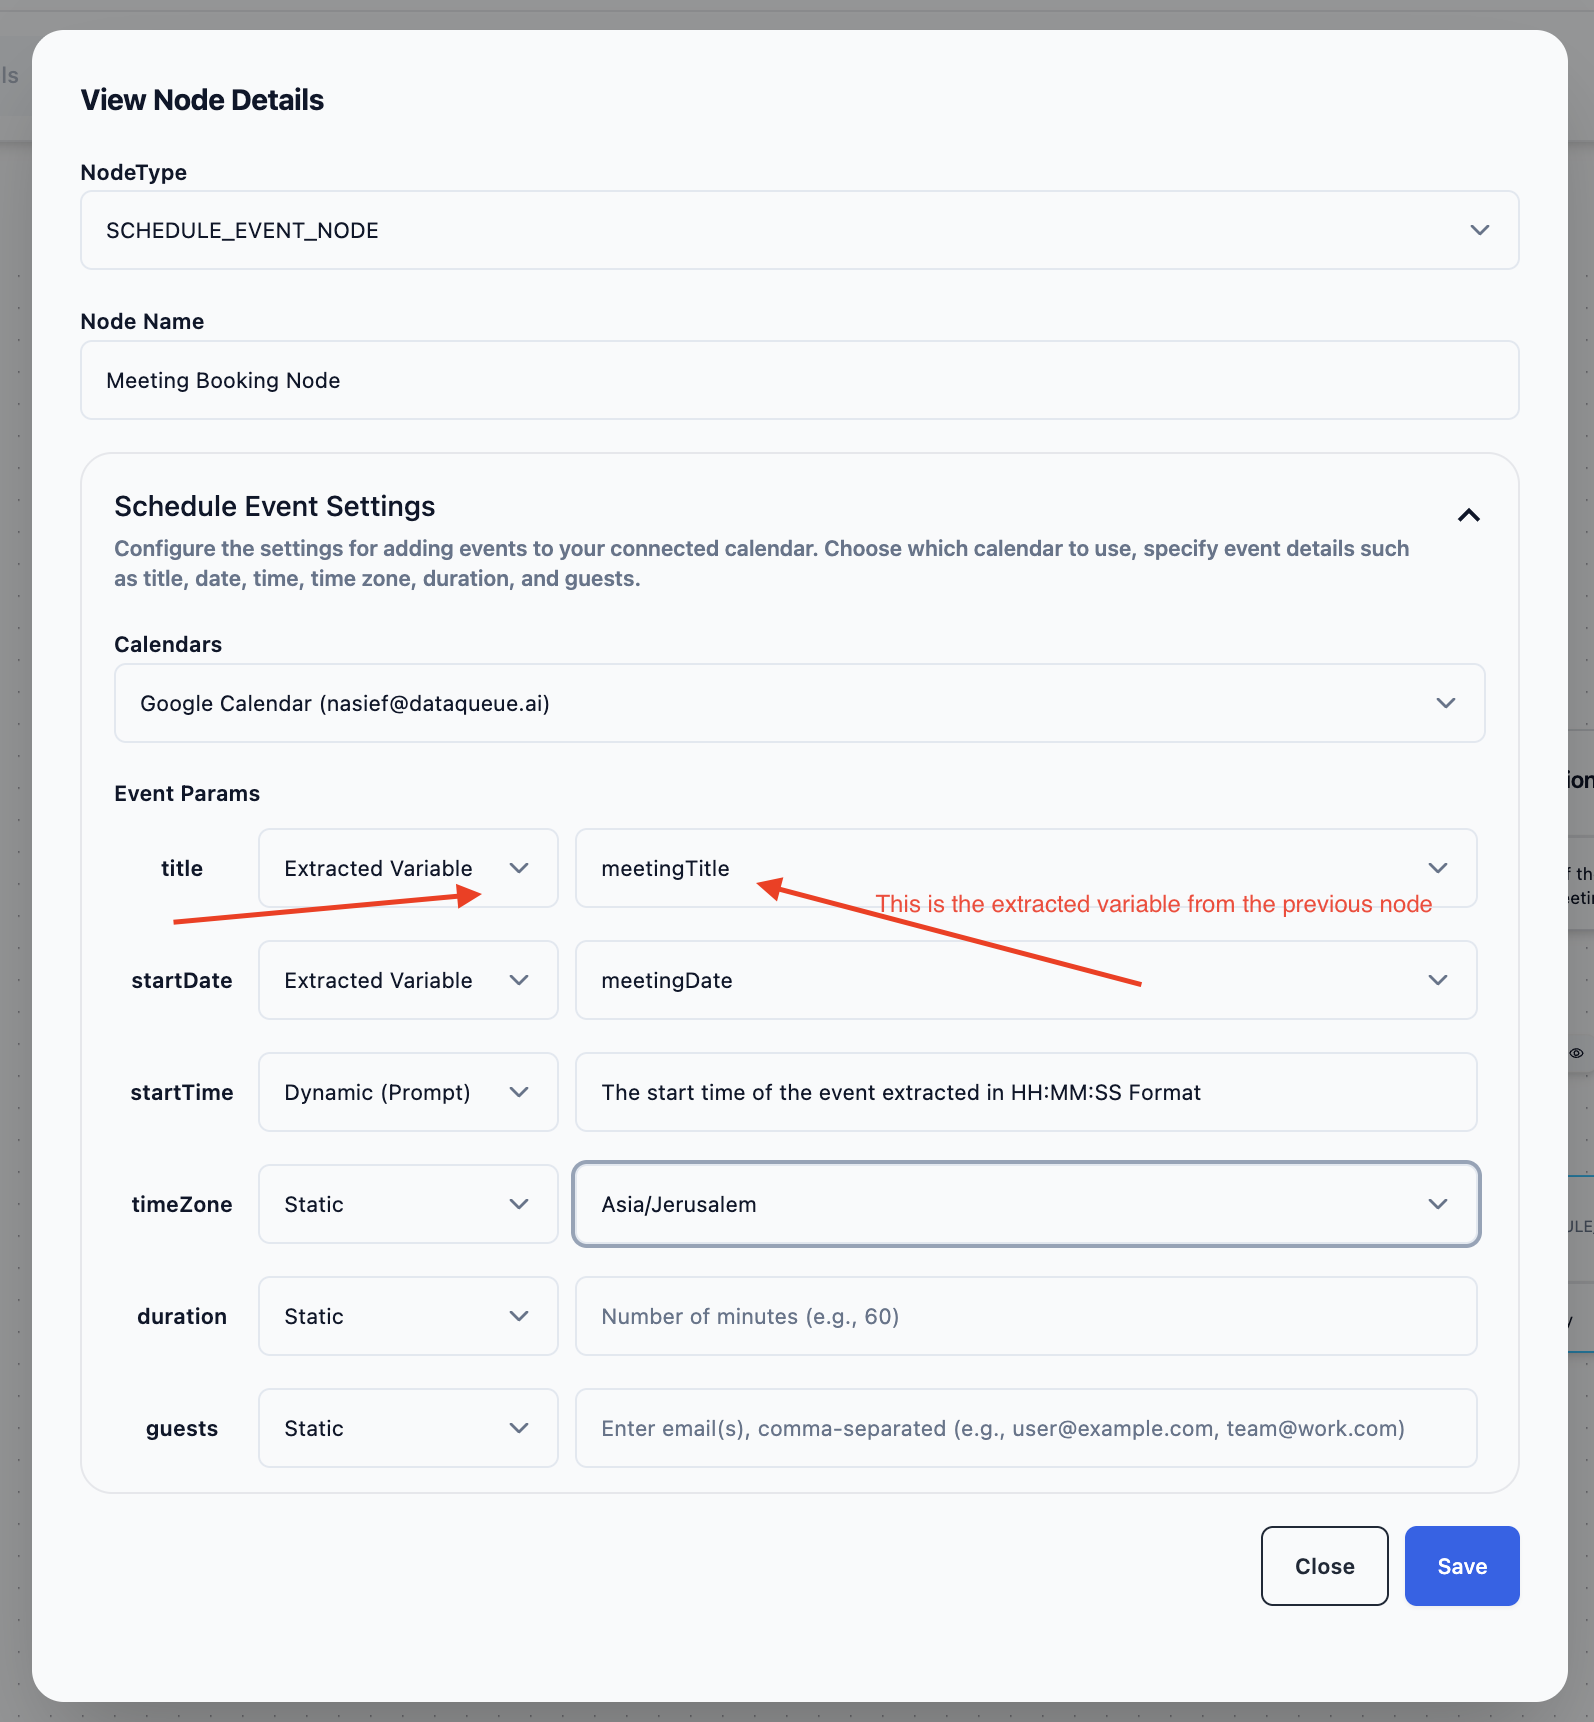
Task: Click the guests email input field
Action: click(1025, 1428)
